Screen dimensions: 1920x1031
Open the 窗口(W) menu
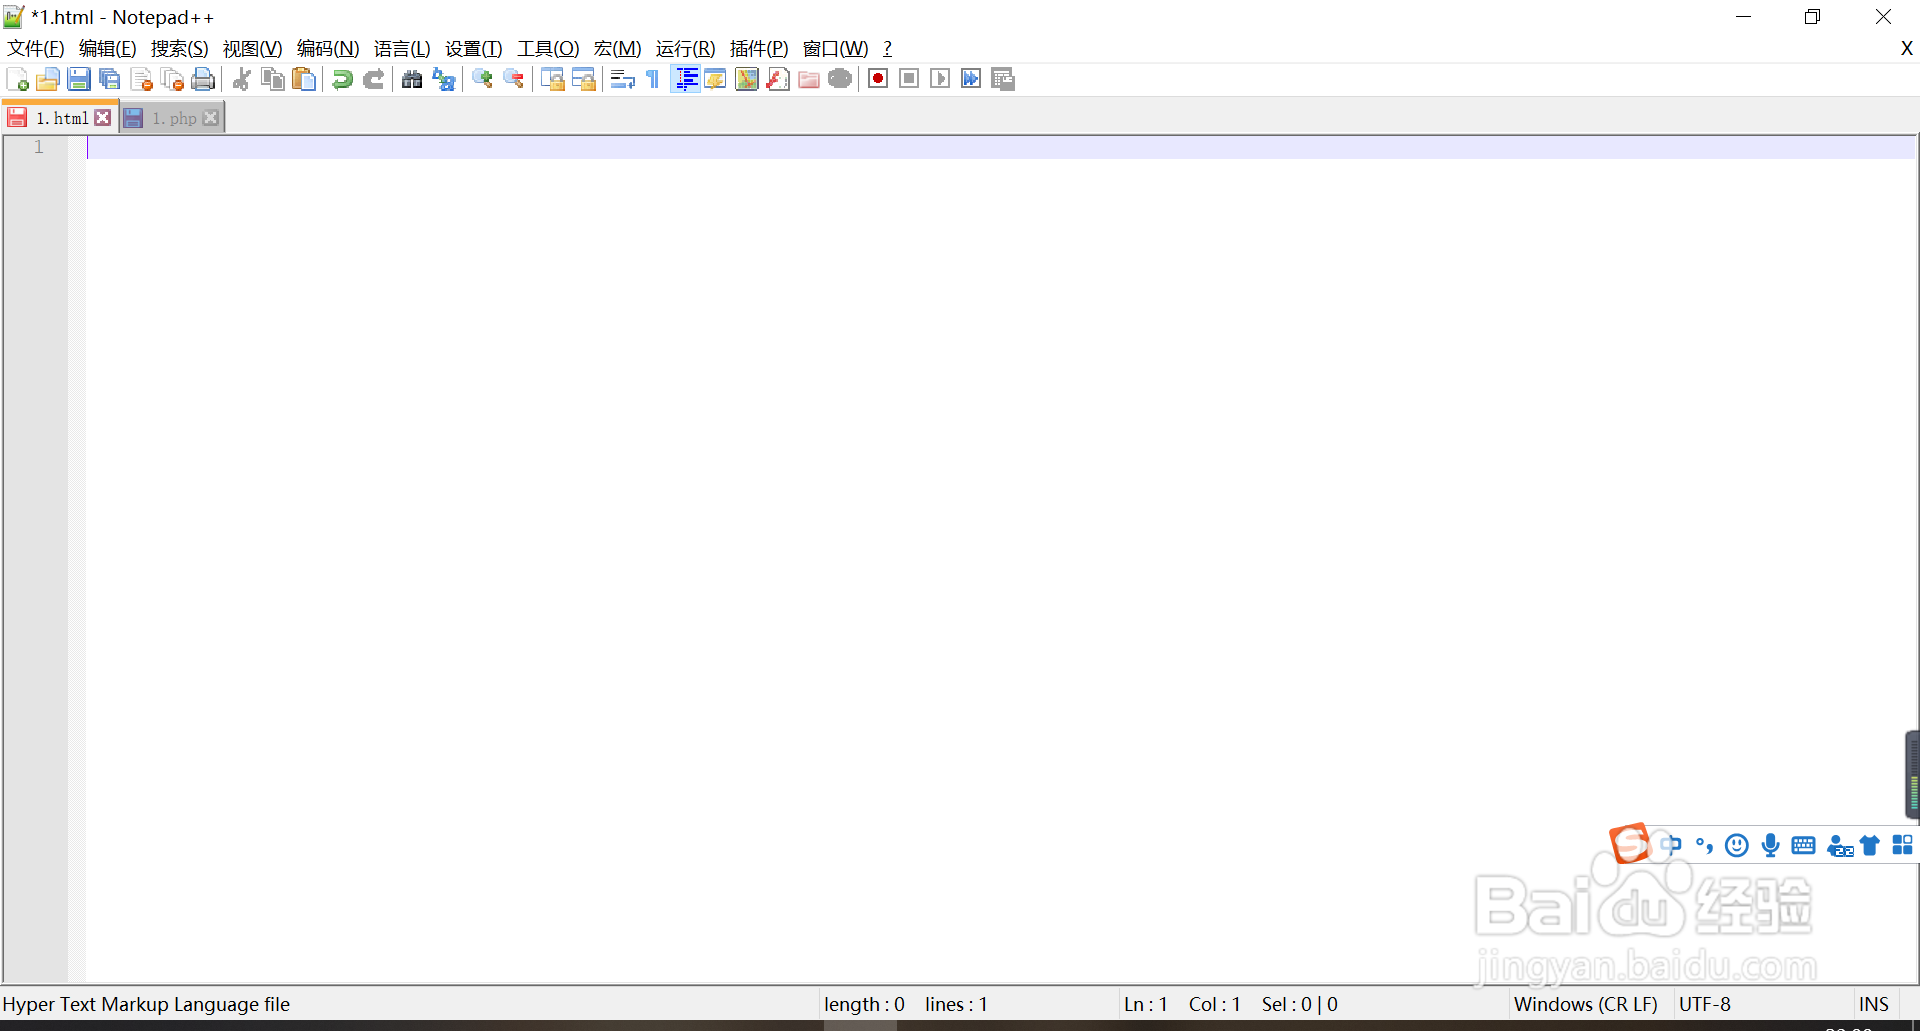[x=835, y=49]
